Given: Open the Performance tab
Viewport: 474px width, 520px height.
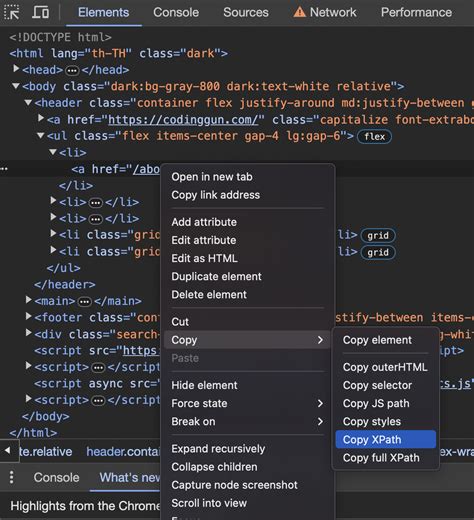Looking at the screenshot, I should tap(416, 12).
